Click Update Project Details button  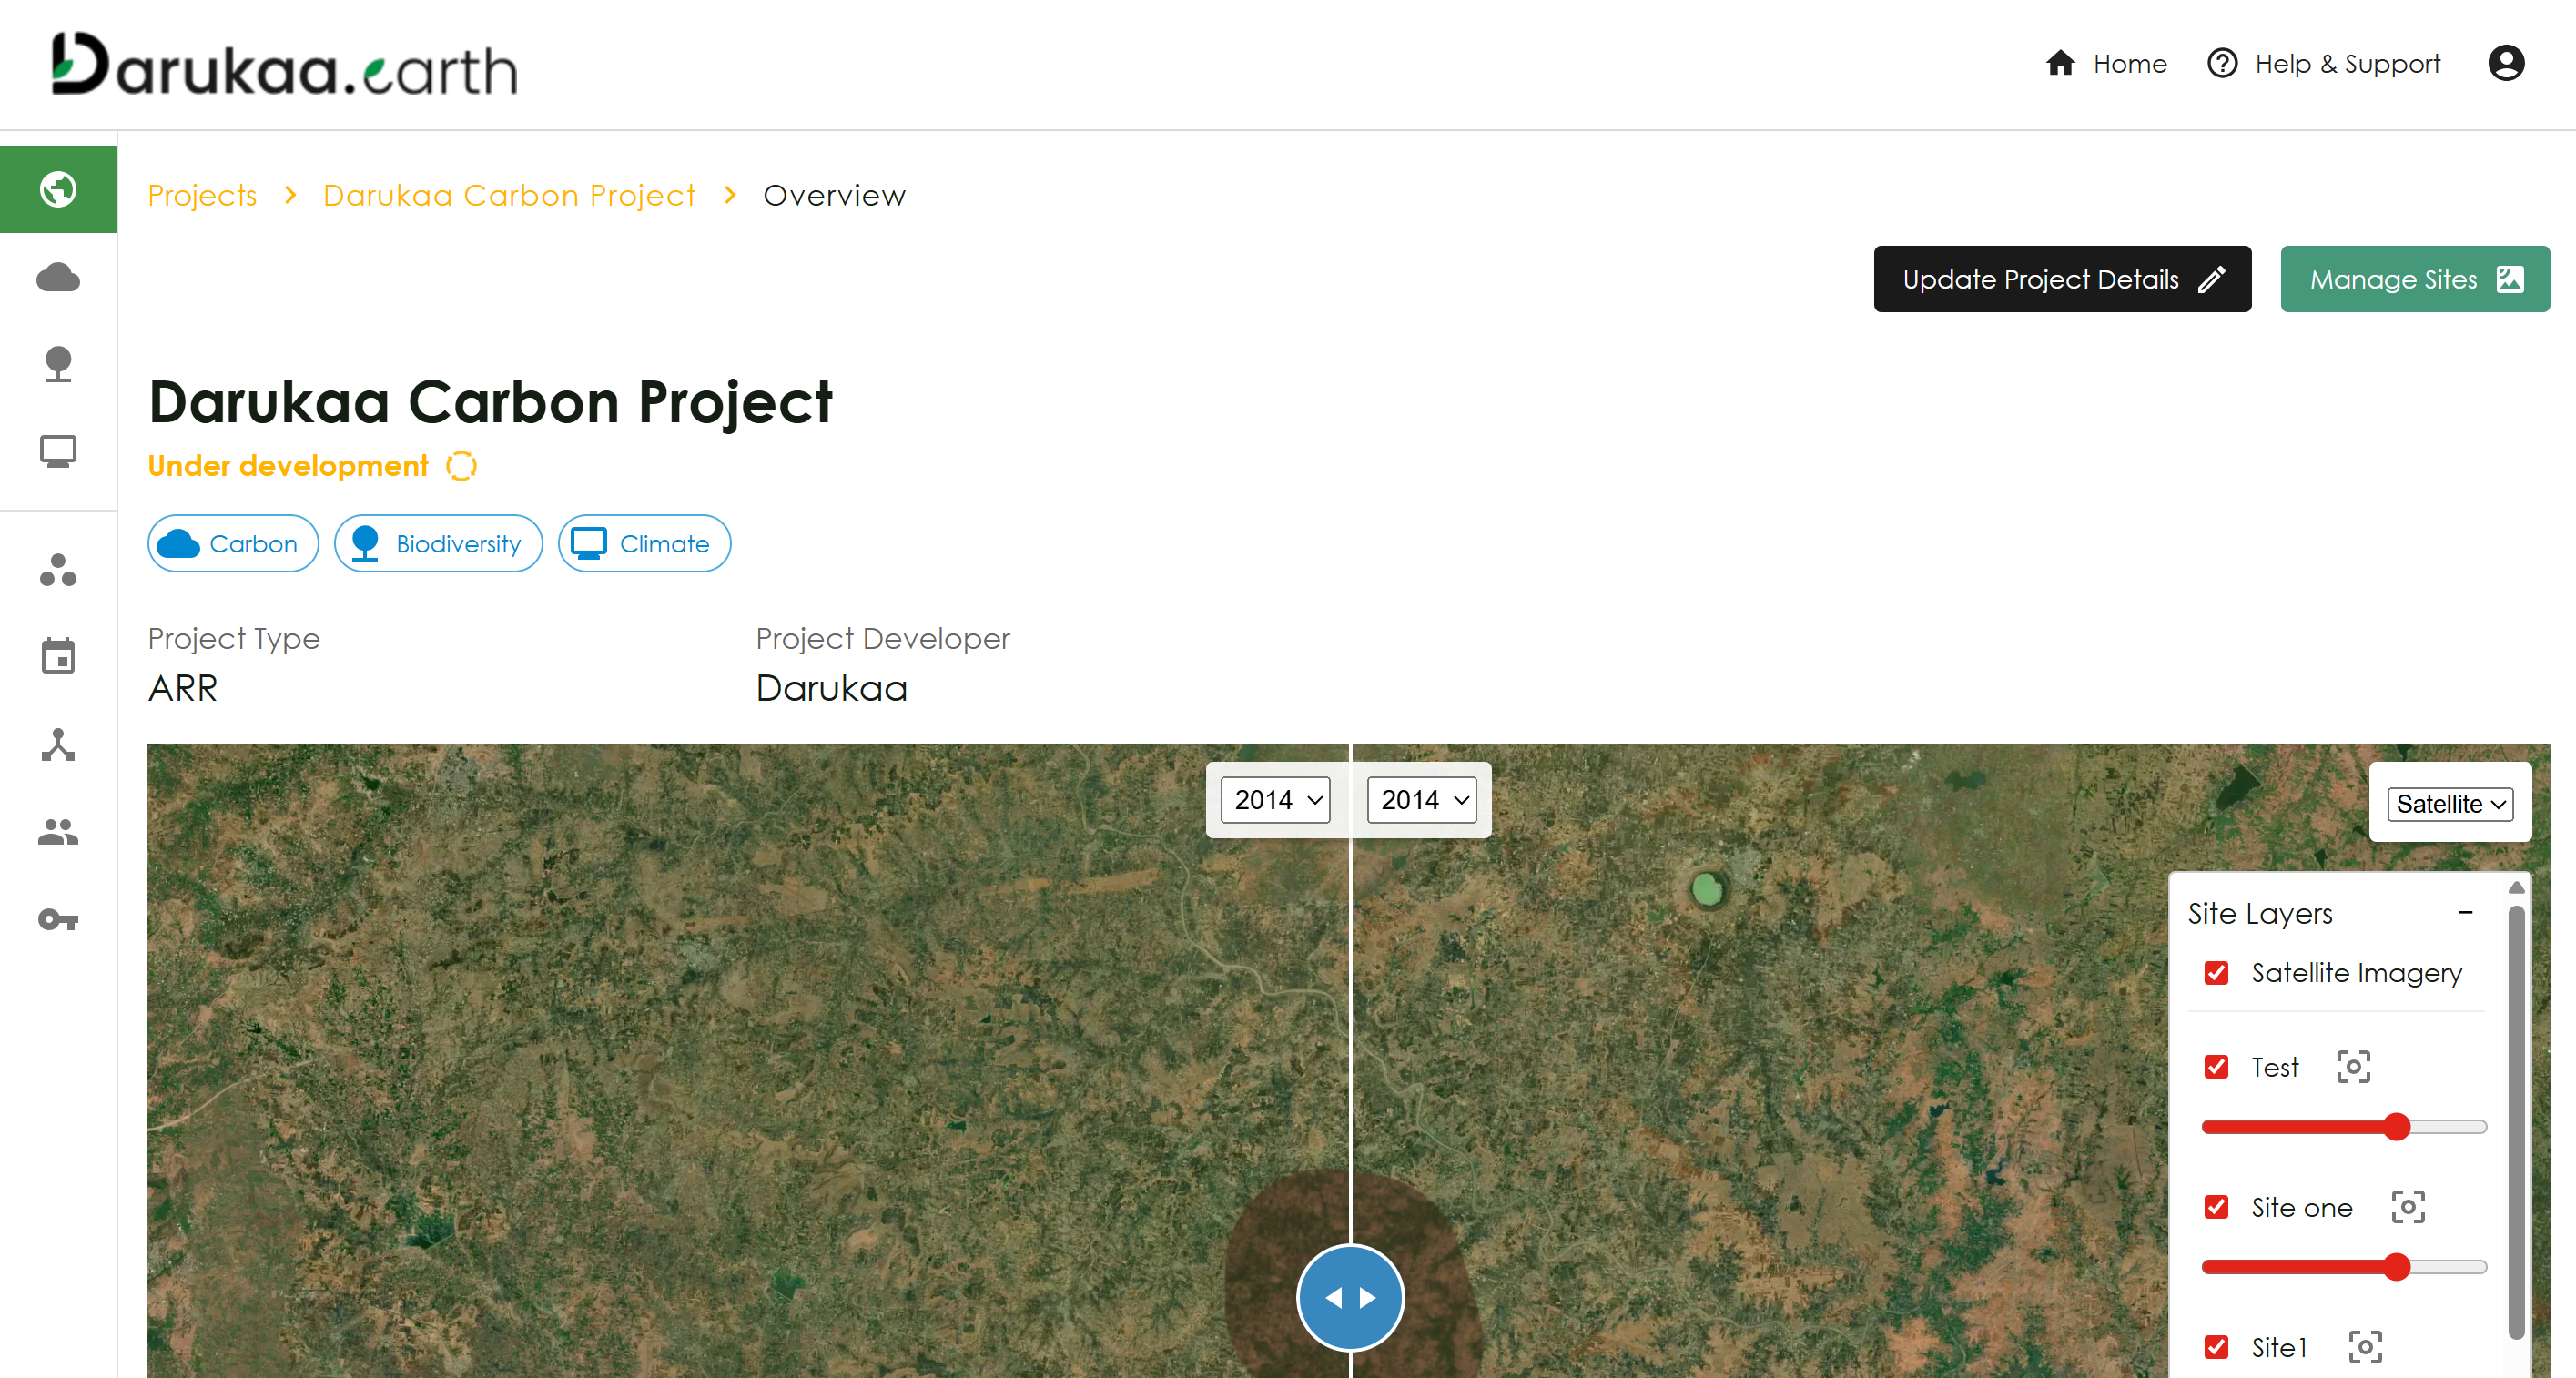point(2062,279)
